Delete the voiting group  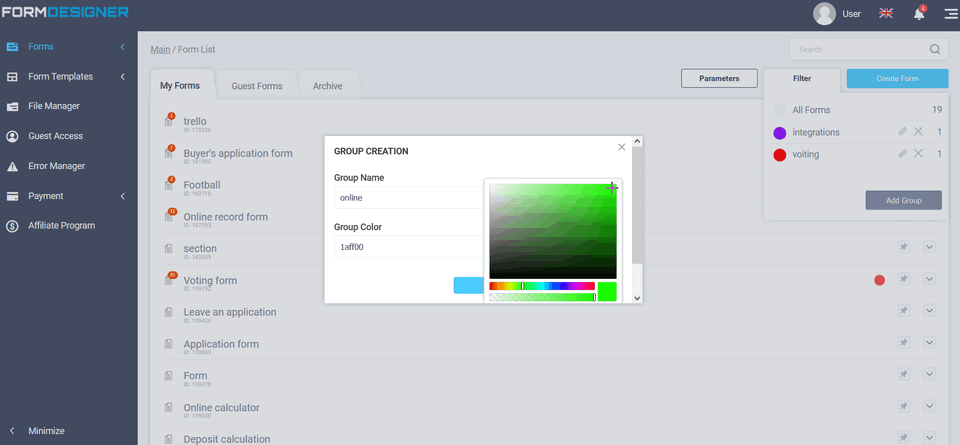[x=918, y=154]
